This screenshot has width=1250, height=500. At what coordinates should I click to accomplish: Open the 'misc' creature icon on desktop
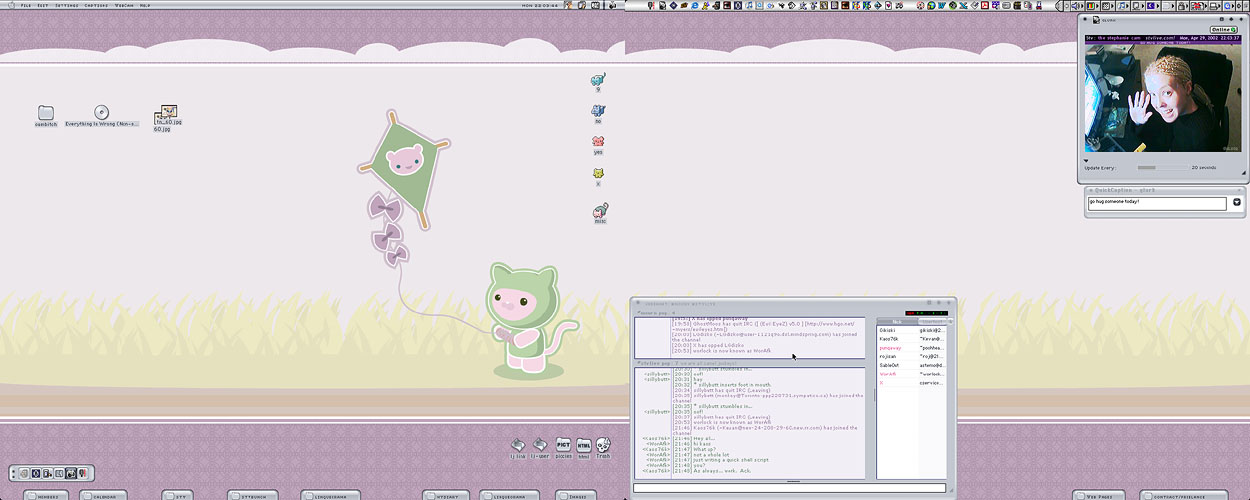(599, 211)
